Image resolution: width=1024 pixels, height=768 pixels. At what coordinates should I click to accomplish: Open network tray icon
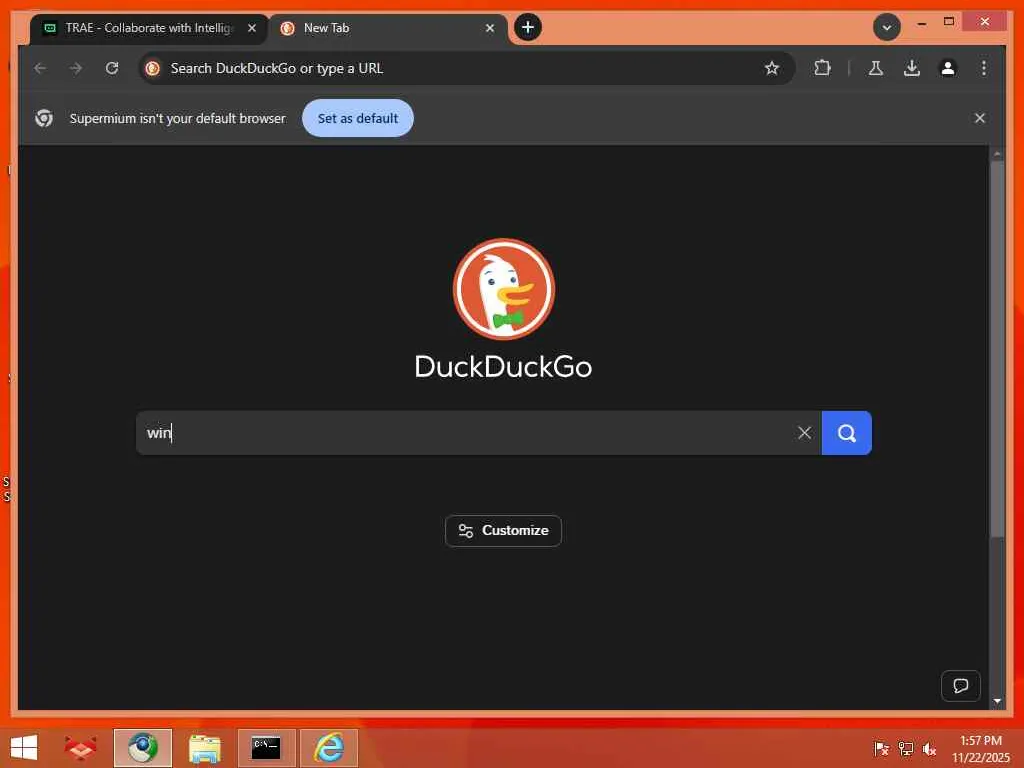(906, 748)
